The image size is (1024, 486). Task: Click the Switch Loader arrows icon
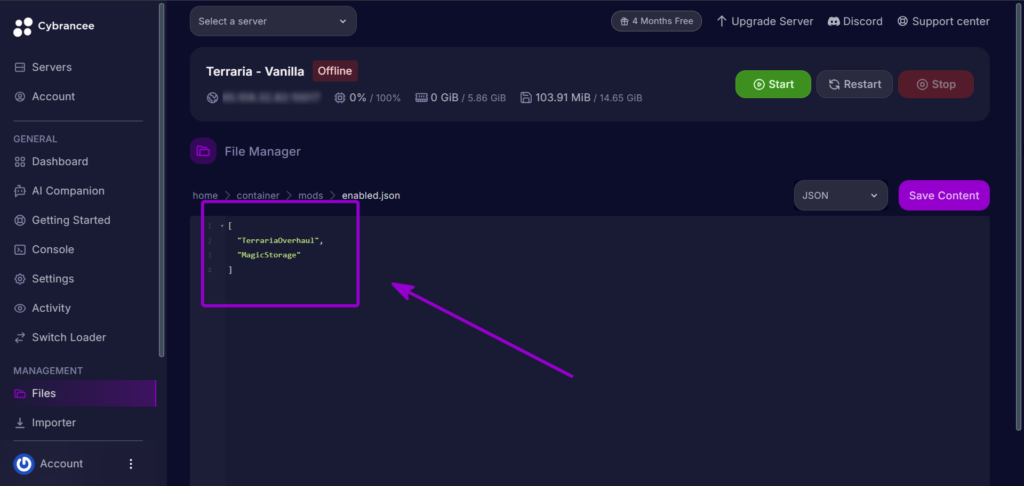pyautogui.click(x=20, y=338)
